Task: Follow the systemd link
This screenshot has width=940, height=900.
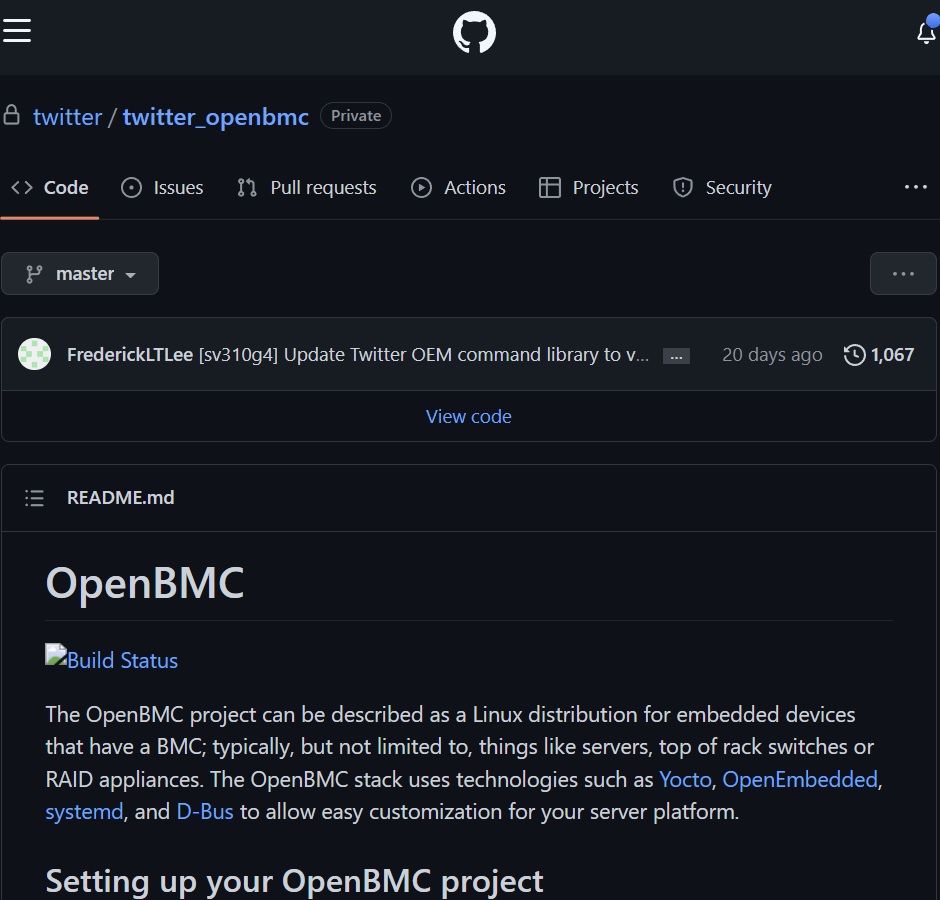Action: click(x=84, y=811)
